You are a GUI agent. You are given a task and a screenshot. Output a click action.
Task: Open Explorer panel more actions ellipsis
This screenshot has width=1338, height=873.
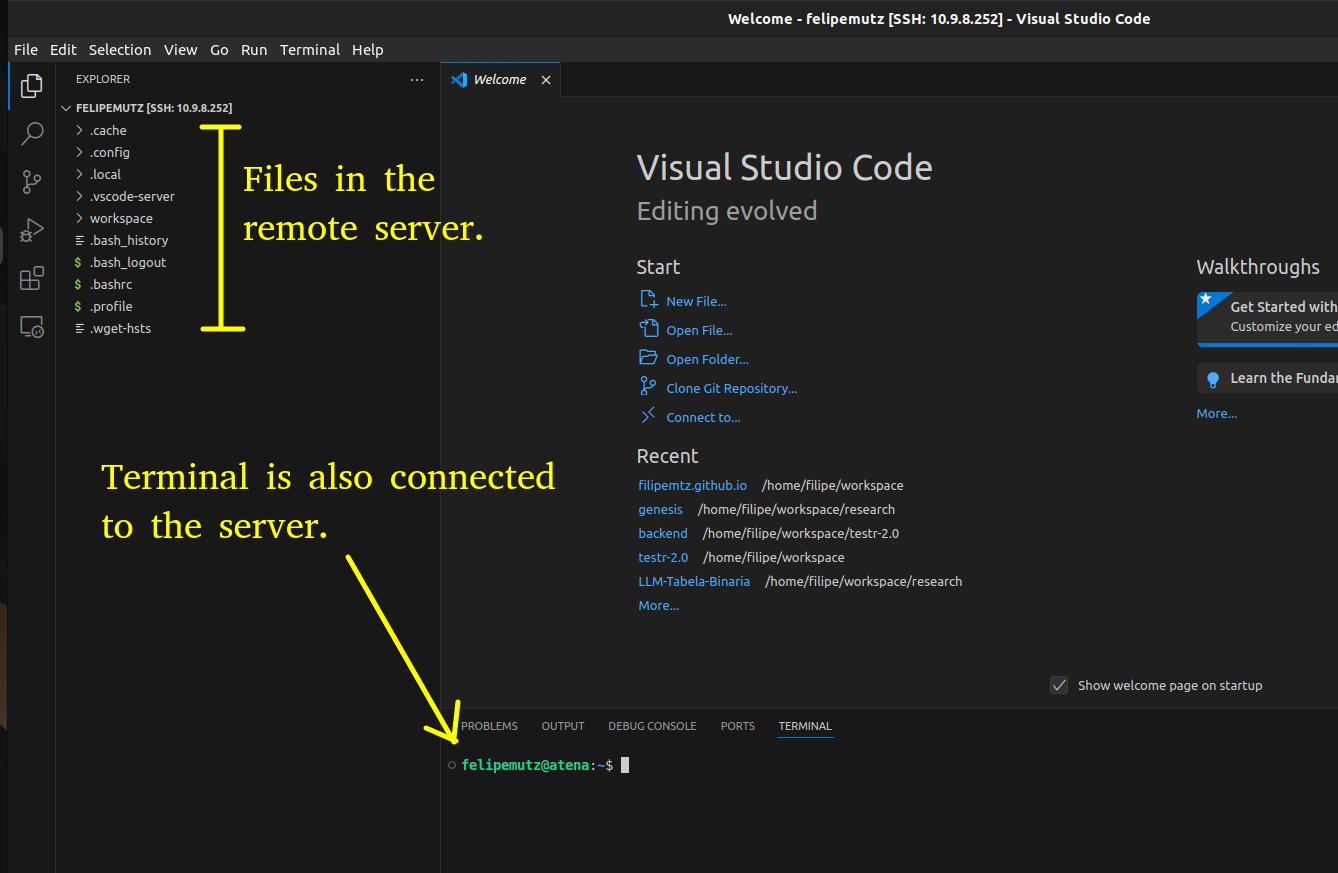point(417,79)
